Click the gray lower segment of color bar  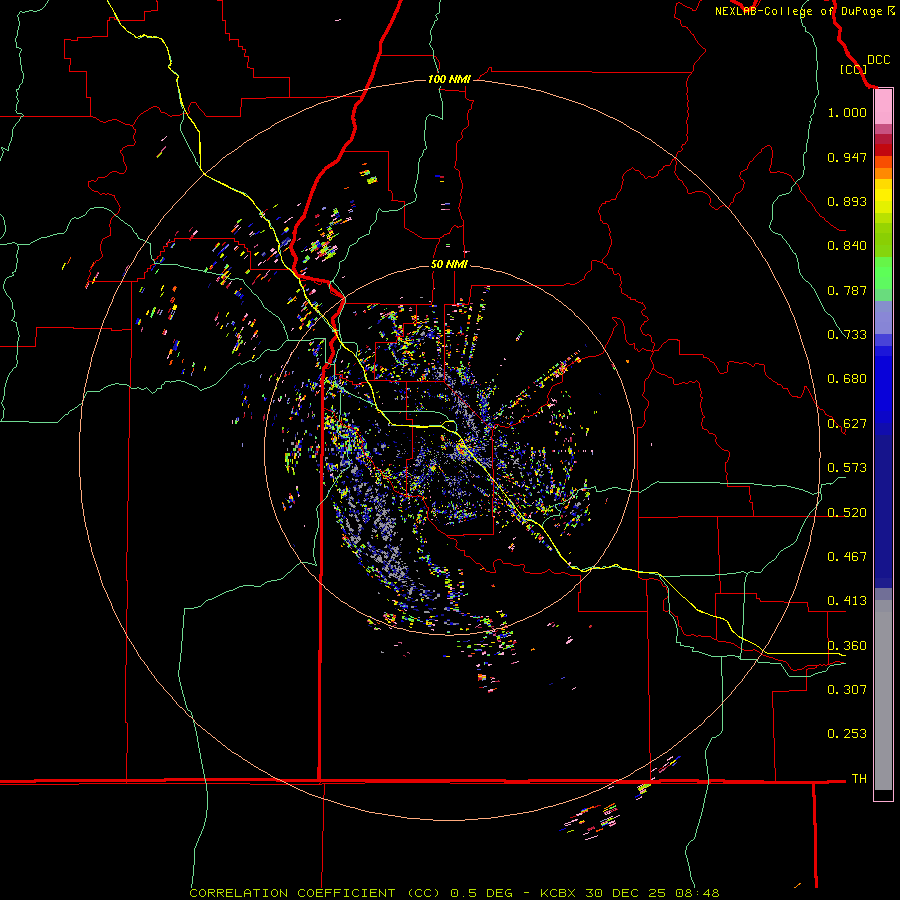pos(883,695)
